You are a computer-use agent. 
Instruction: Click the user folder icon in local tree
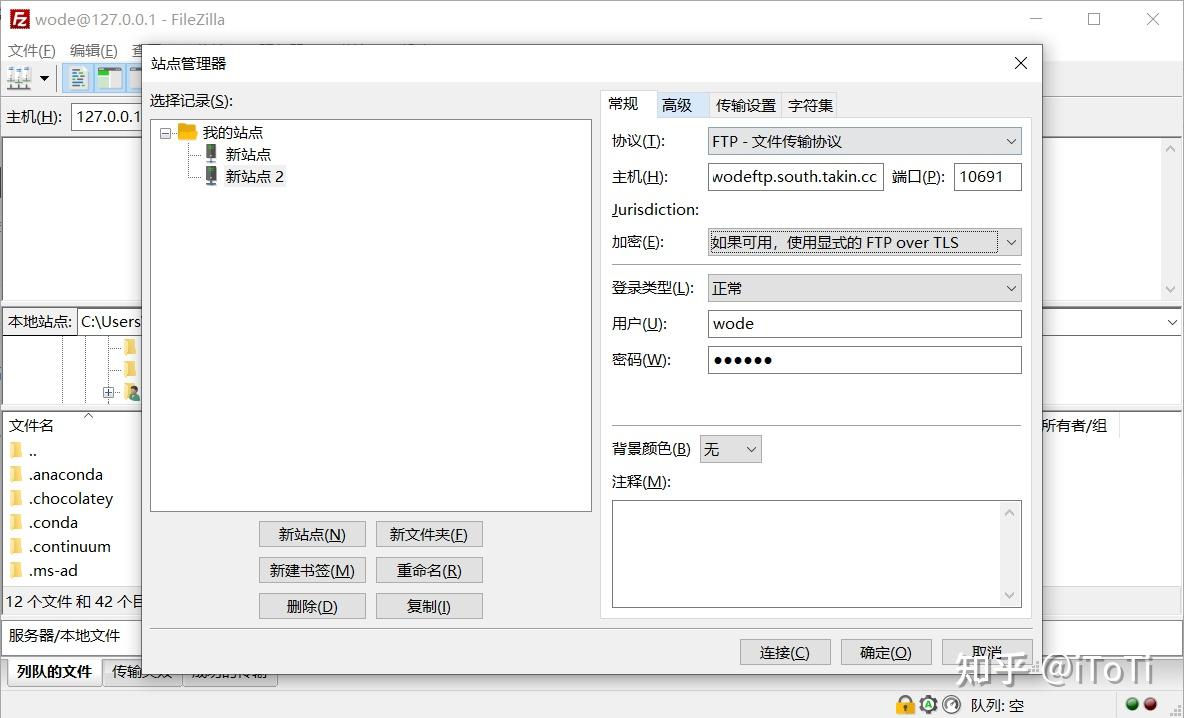(x=133, y=392)
